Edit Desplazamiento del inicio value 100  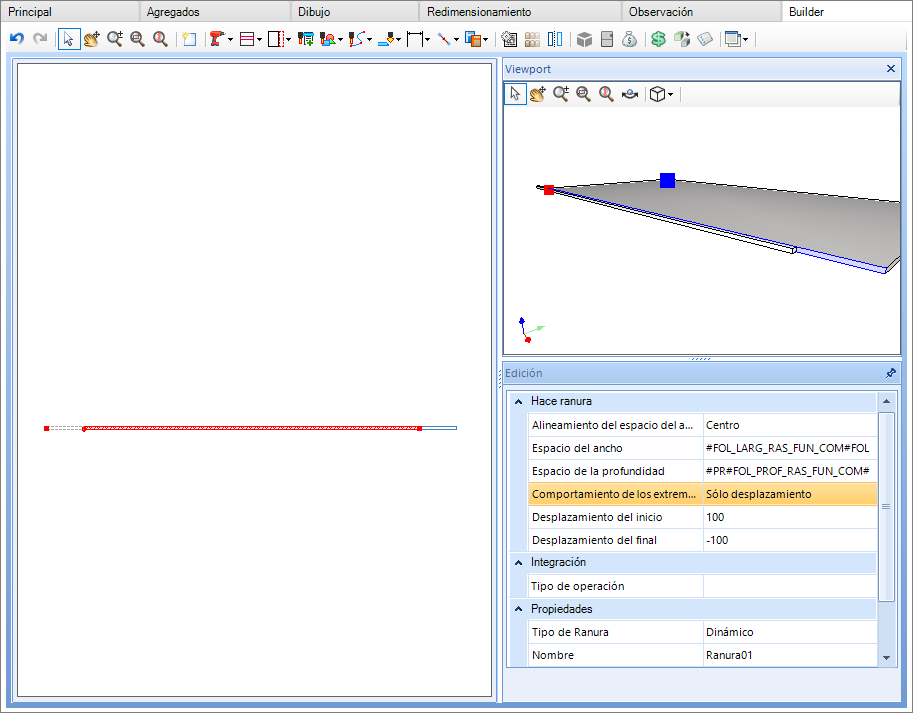(790, 517)
